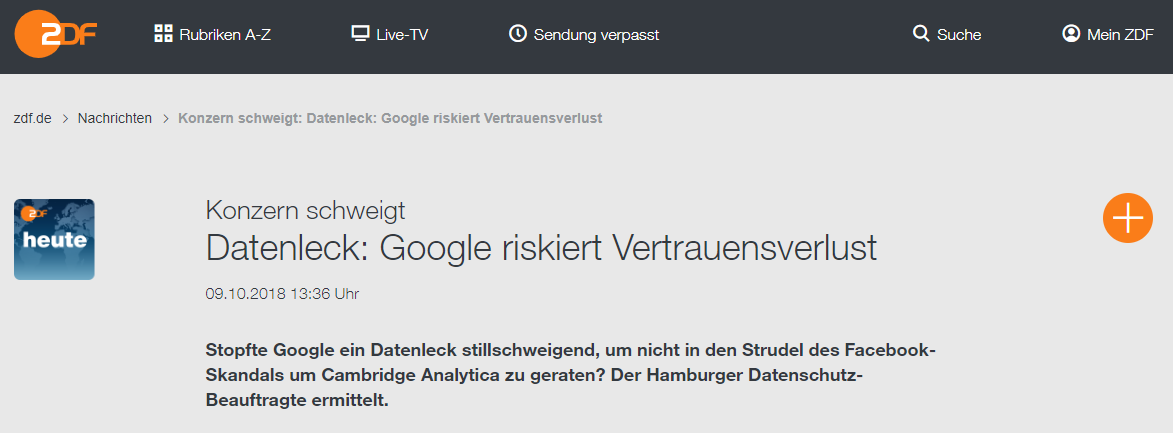1173x433 pixels.
Task: Click the Live-TV monitor icon
Action: [361, 34]
